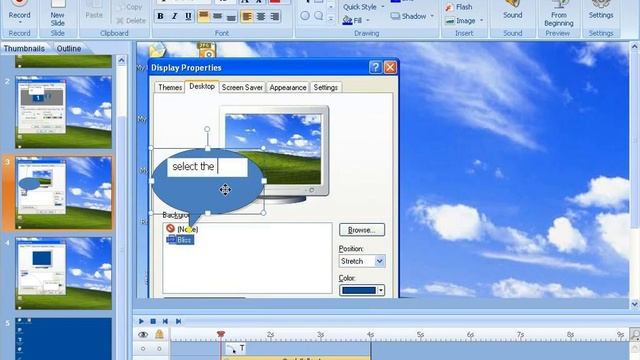640x360 pixels.
Task: Open Sound options
Action: pyautogui.click(x=513, y=10)
